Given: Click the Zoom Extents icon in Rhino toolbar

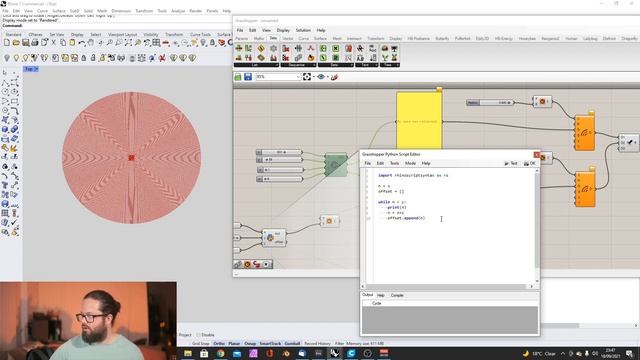Looking at the screenshot, I should pos(128,43).
